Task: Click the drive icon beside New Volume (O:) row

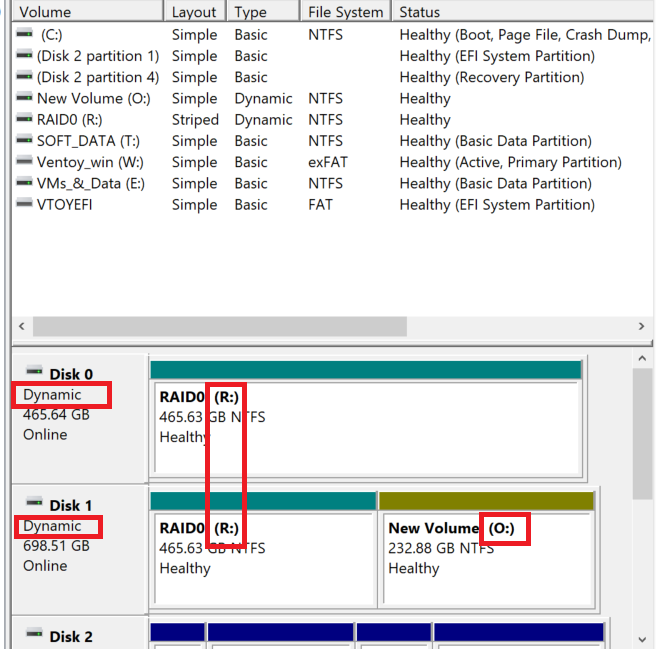Action: point(24,97)
